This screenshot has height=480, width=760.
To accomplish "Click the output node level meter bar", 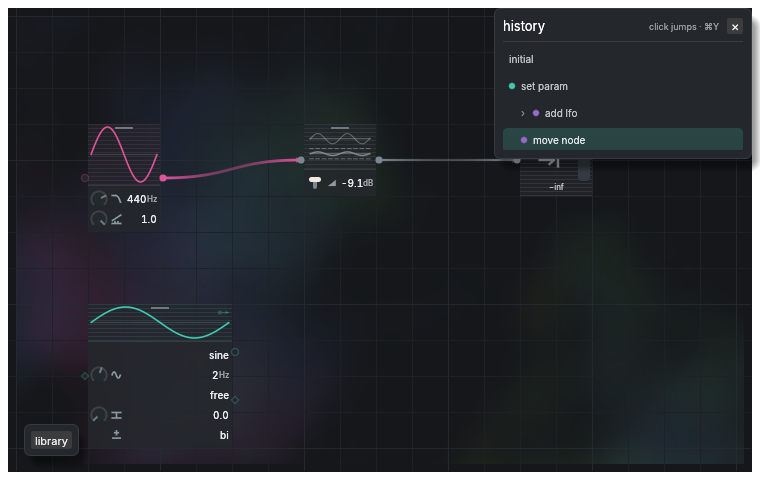I will coord(584,170).
